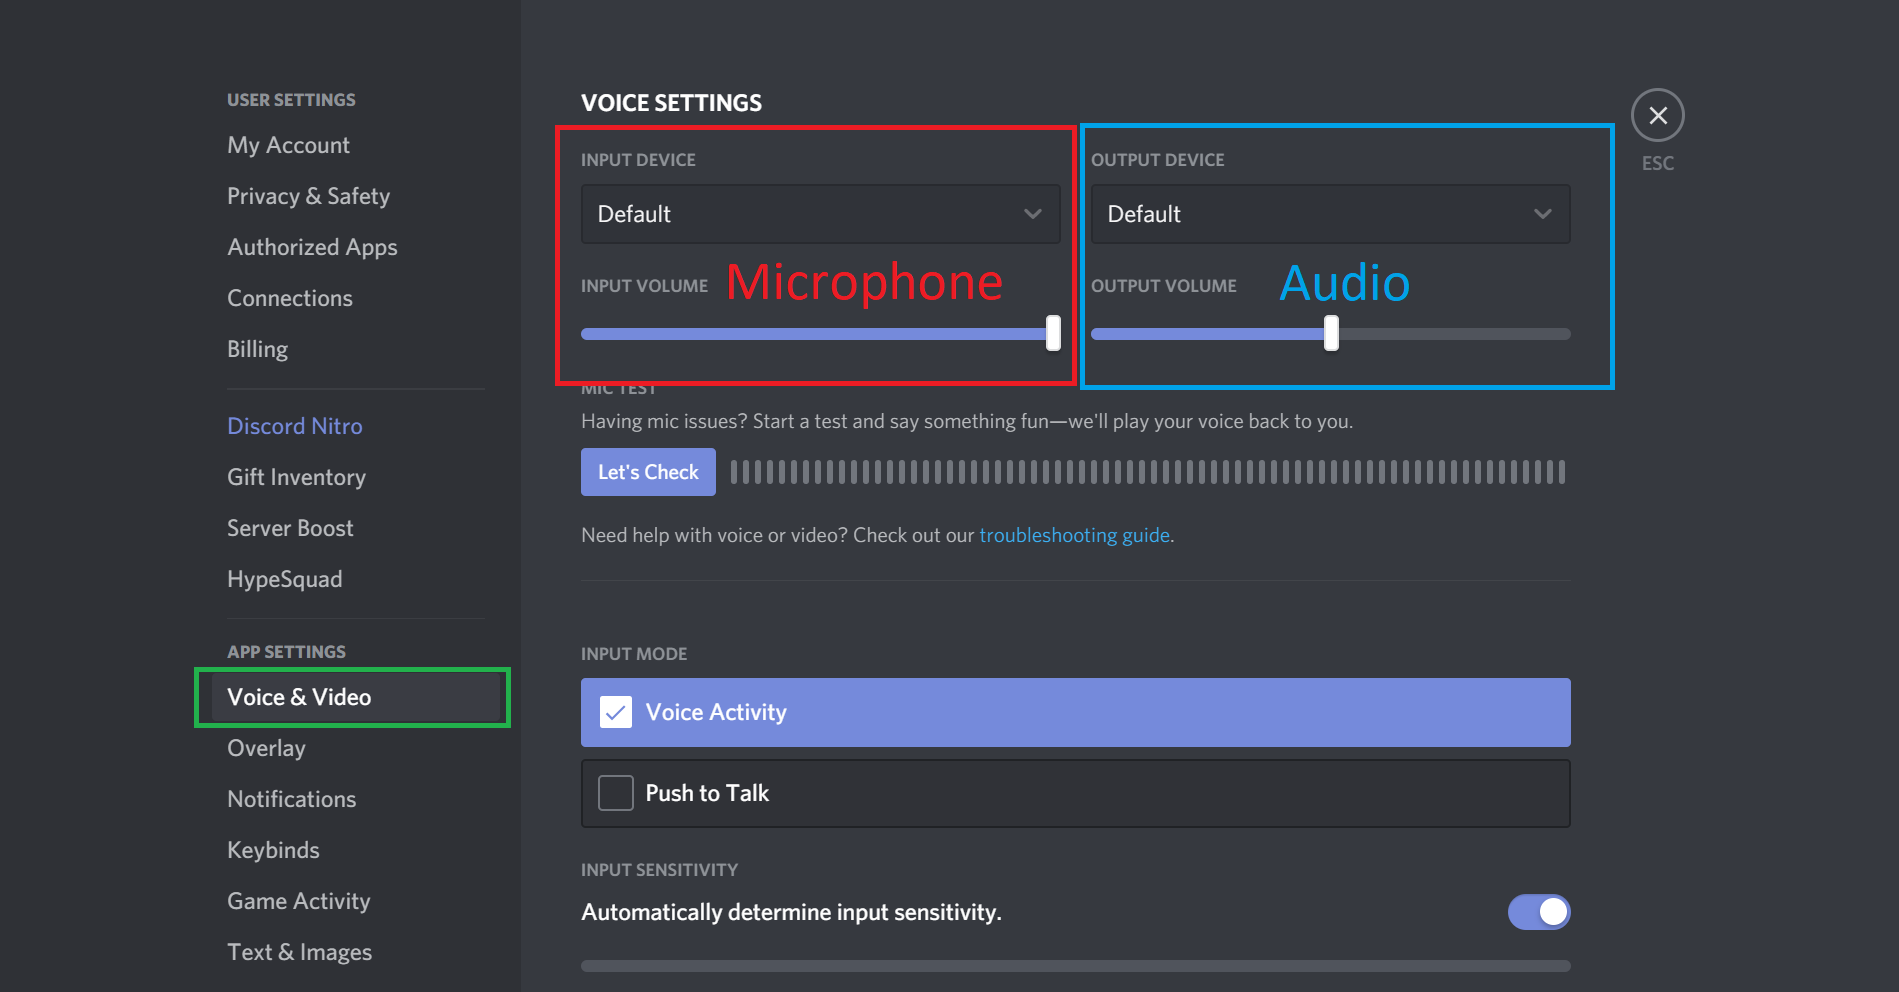Expand the Output Device dropdown
1899x992 pixels.
[1329, 214]
